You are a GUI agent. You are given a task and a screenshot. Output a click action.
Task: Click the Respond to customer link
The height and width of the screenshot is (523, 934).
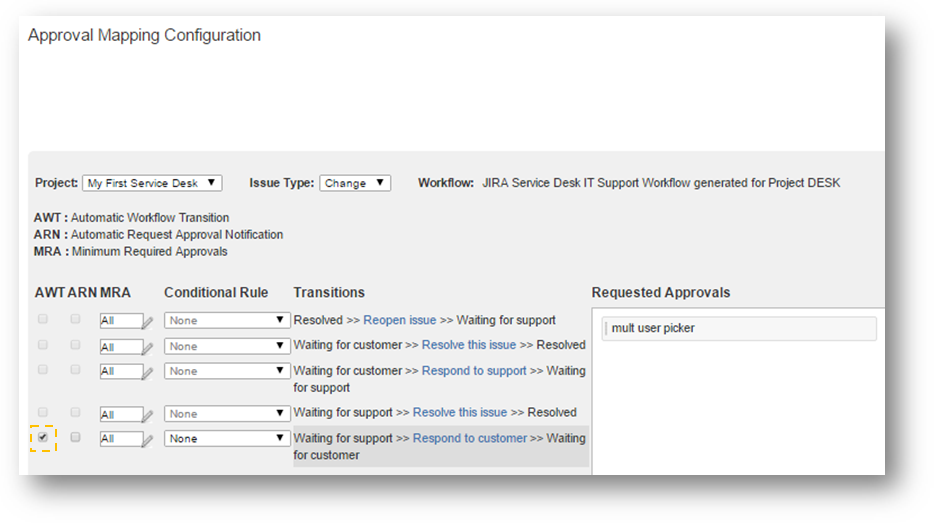click(469, 438)
